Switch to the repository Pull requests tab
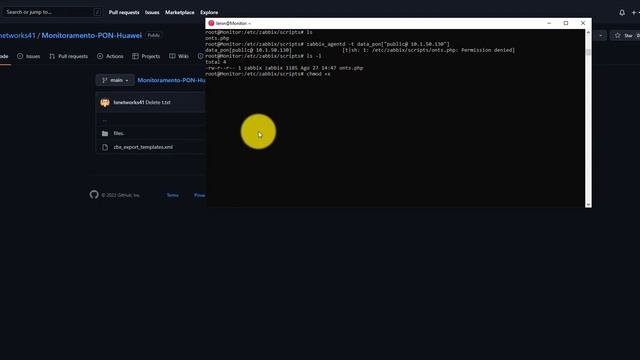Image resolution: width=640 pixels, height=360 pixels. 69,56
